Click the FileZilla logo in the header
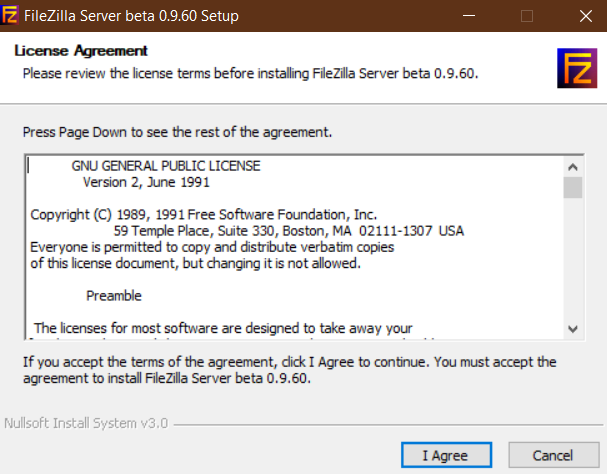The width and height of the screenshot is (607, 474). (577, 68)
